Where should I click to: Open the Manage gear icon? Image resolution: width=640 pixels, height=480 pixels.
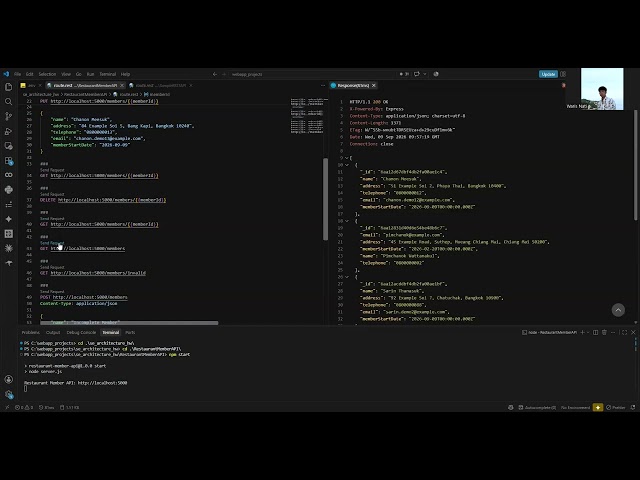pos(9,394)
